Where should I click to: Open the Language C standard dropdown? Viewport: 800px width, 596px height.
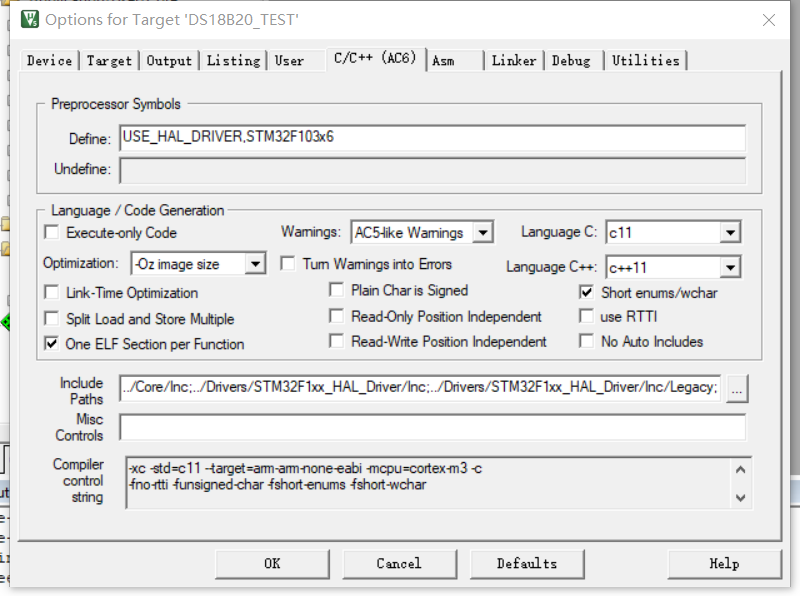point(730,233)
